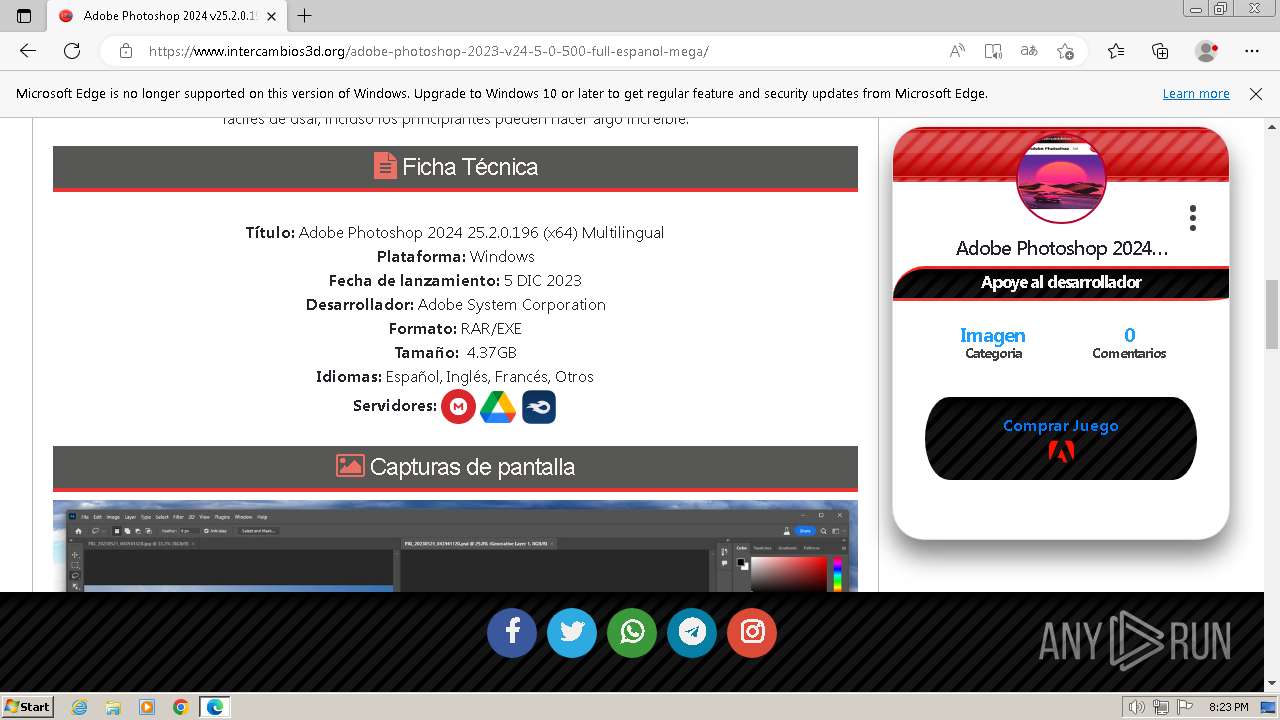Click the network tray icon
The height and width of the screenshot is (720, 1280).
(1161, 707)
